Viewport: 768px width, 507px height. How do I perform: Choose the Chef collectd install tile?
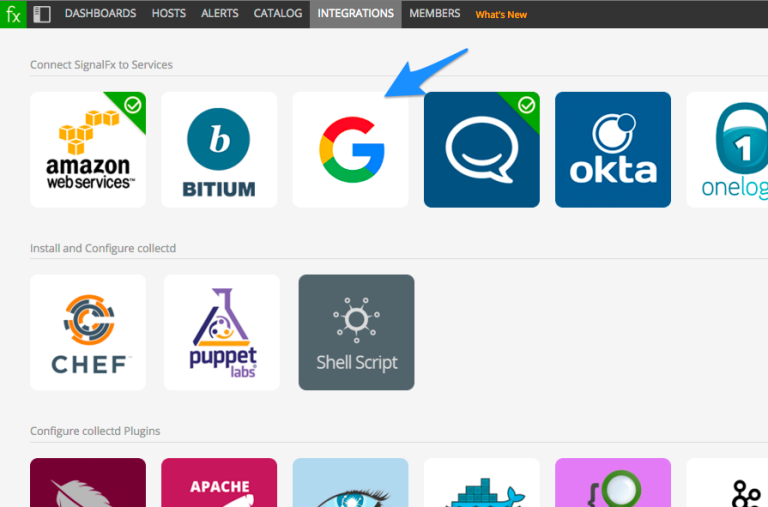88,332
